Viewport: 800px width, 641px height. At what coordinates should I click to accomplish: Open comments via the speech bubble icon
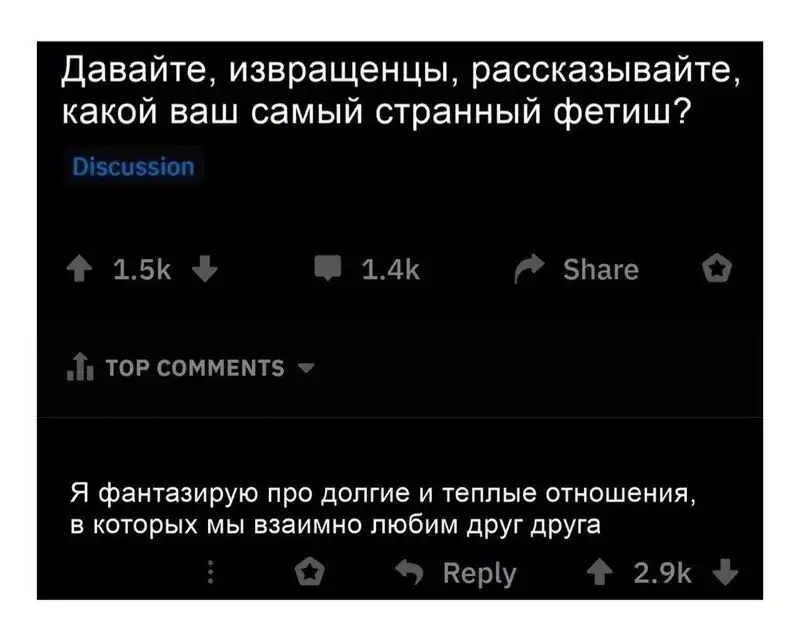(330, 269)
